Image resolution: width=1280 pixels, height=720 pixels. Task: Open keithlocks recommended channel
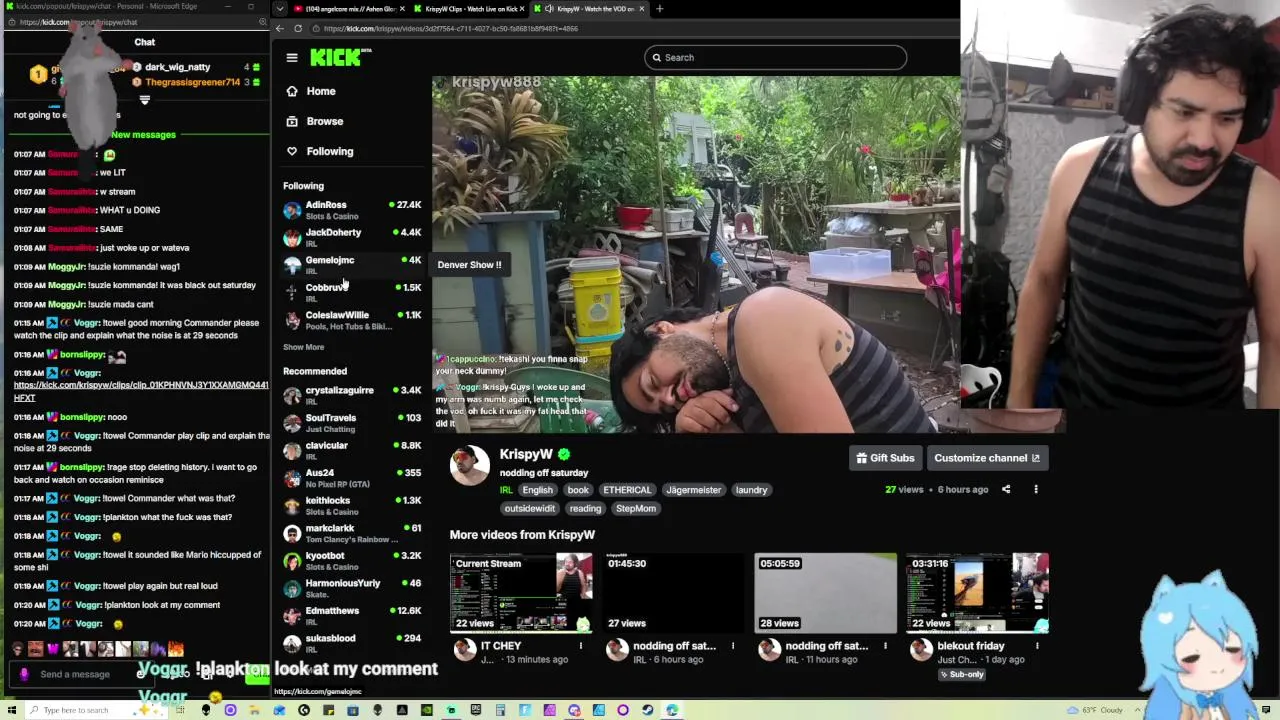tap(353, 505)
